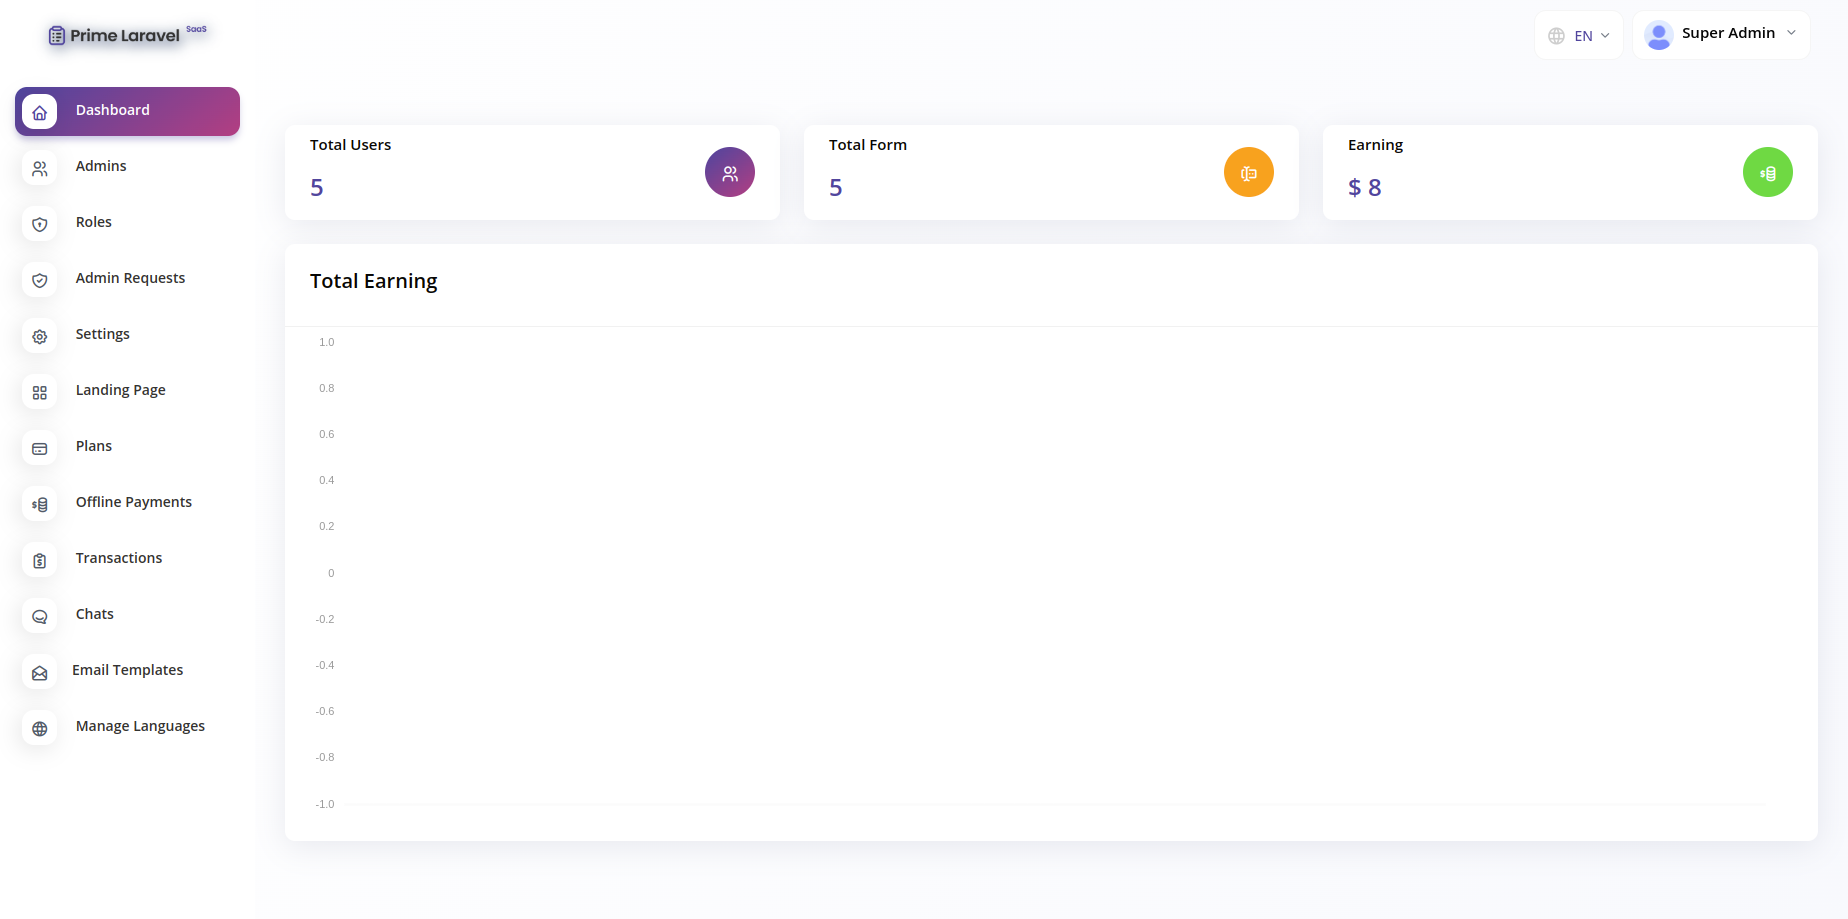Open Settings from the sidebar
This screenshot has width=1848, height=919.
127,335
